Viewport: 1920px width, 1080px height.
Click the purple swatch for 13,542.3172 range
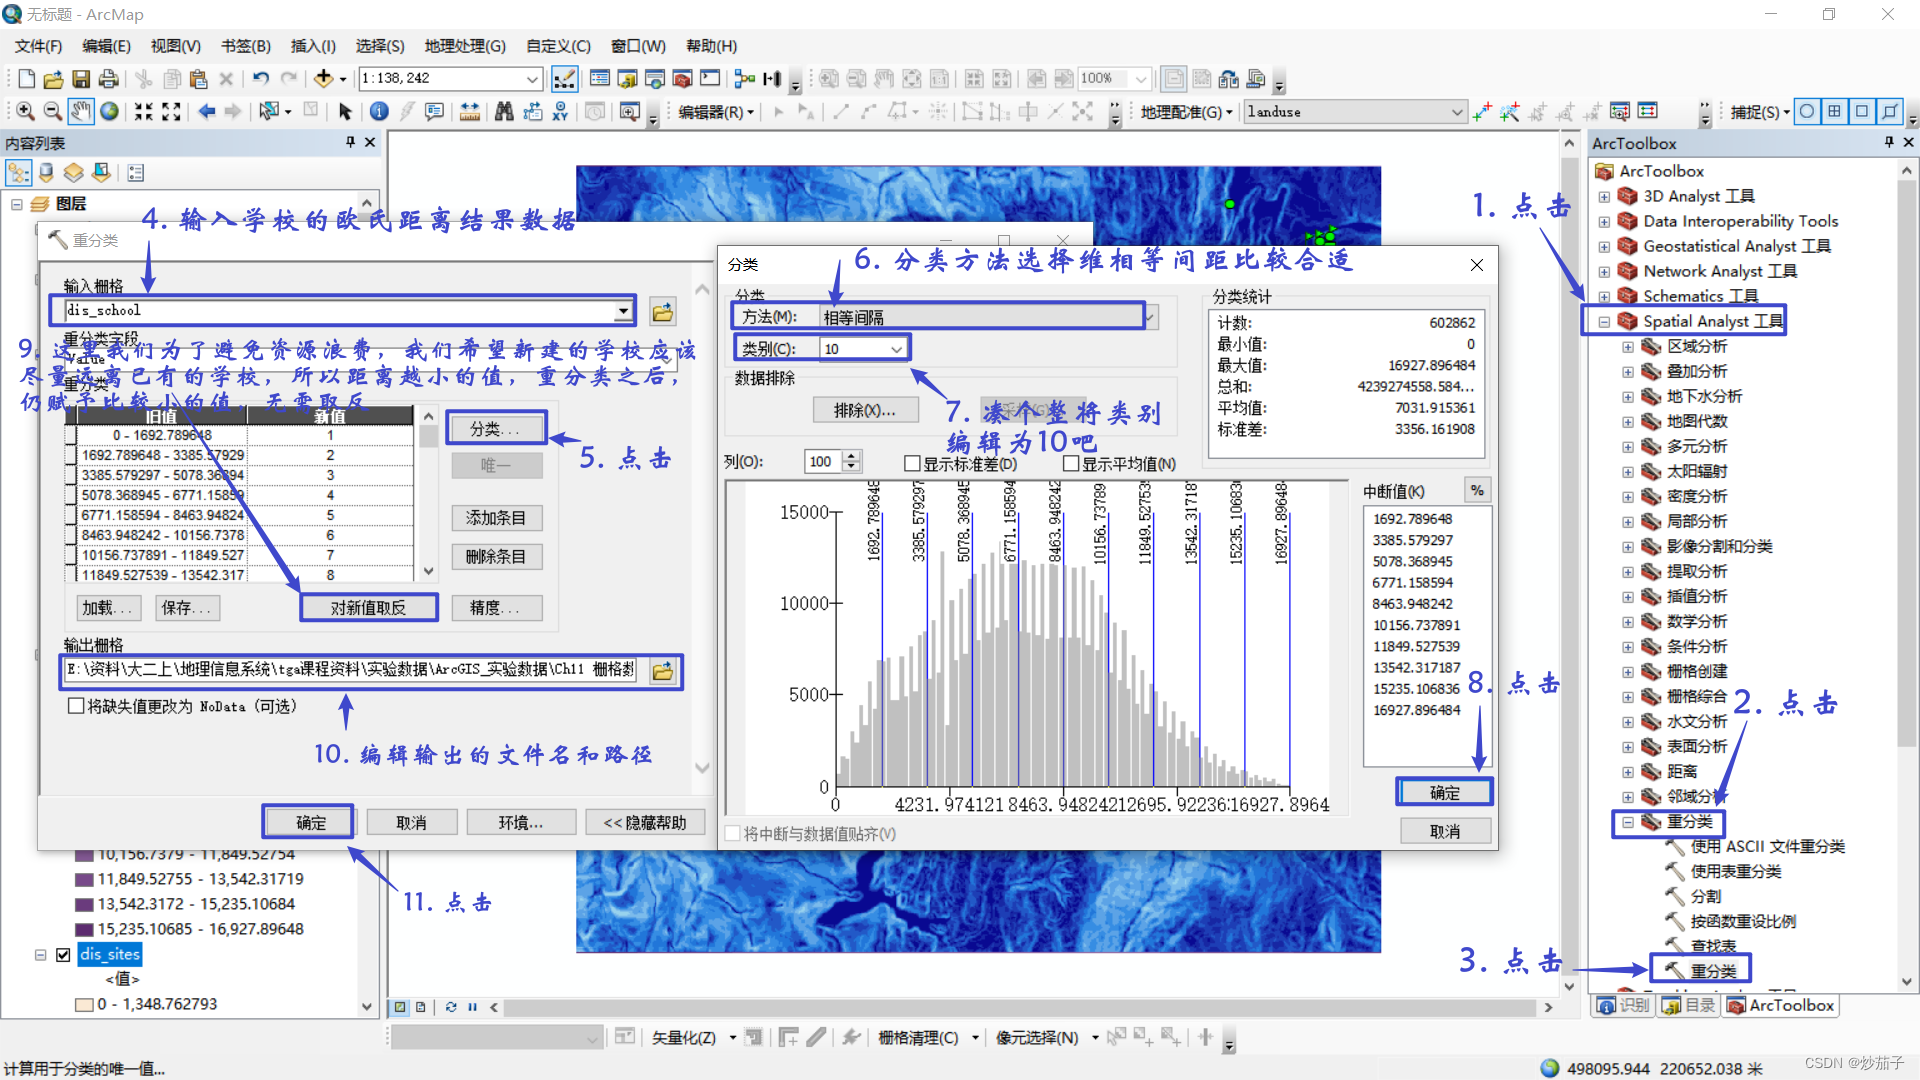pyautogui.click(x=85, y=905)
